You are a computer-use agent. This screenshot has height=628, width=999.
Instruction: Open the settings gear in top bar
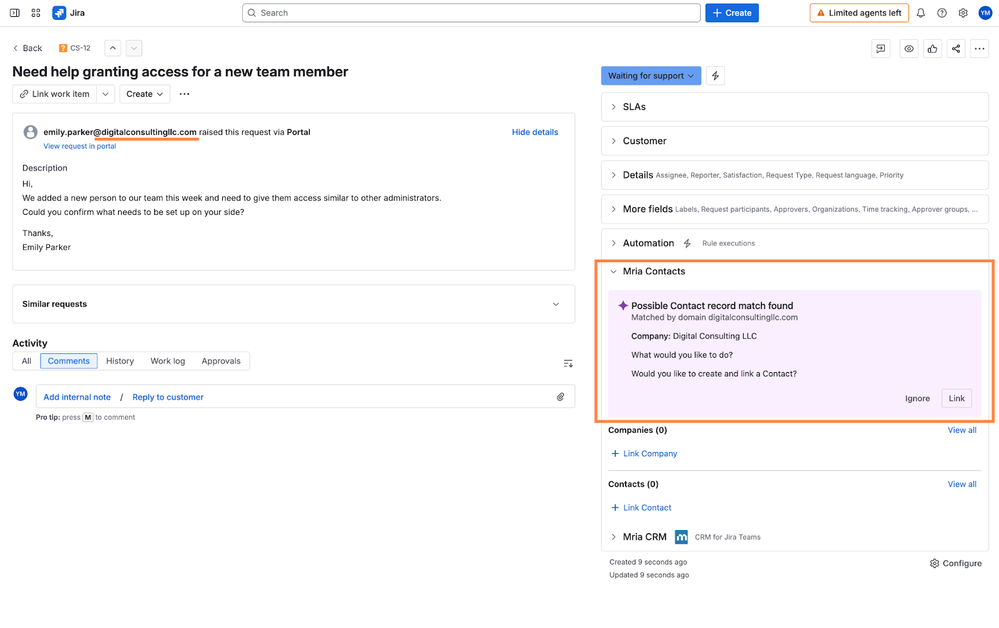963,13
